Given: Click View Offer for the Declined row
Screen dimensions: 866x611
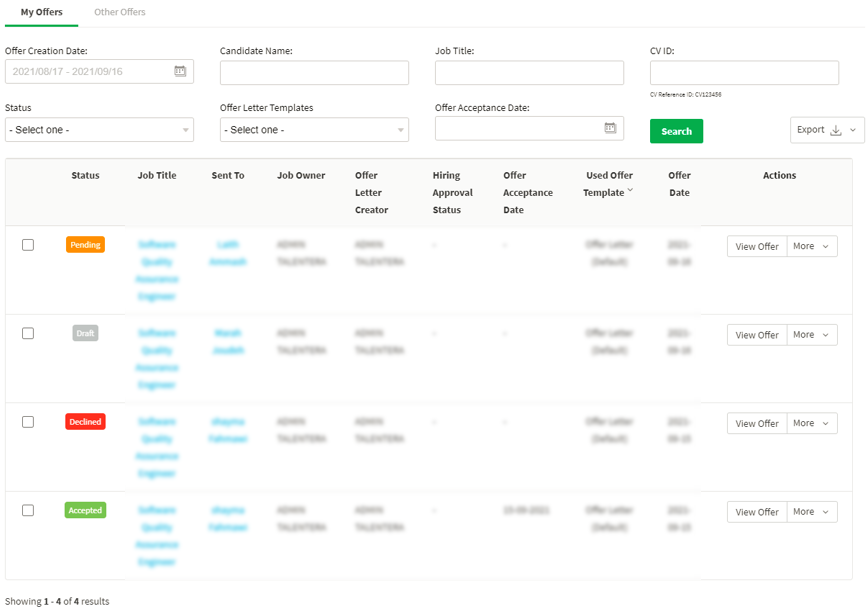Looking at the screenshot, I should 757,424.
